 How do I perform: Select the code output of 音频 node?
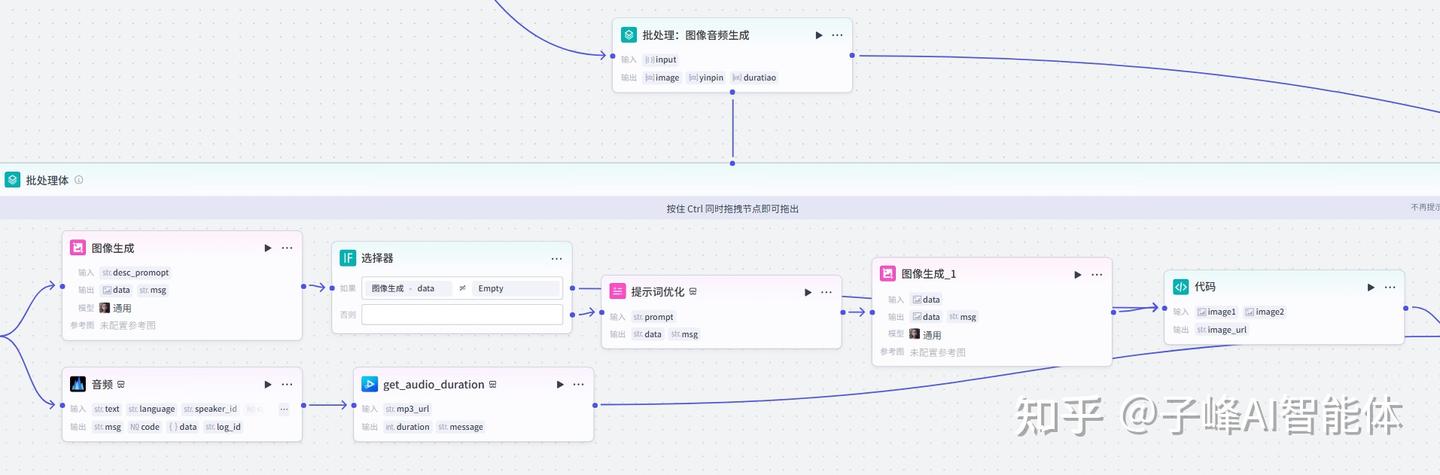144,427
